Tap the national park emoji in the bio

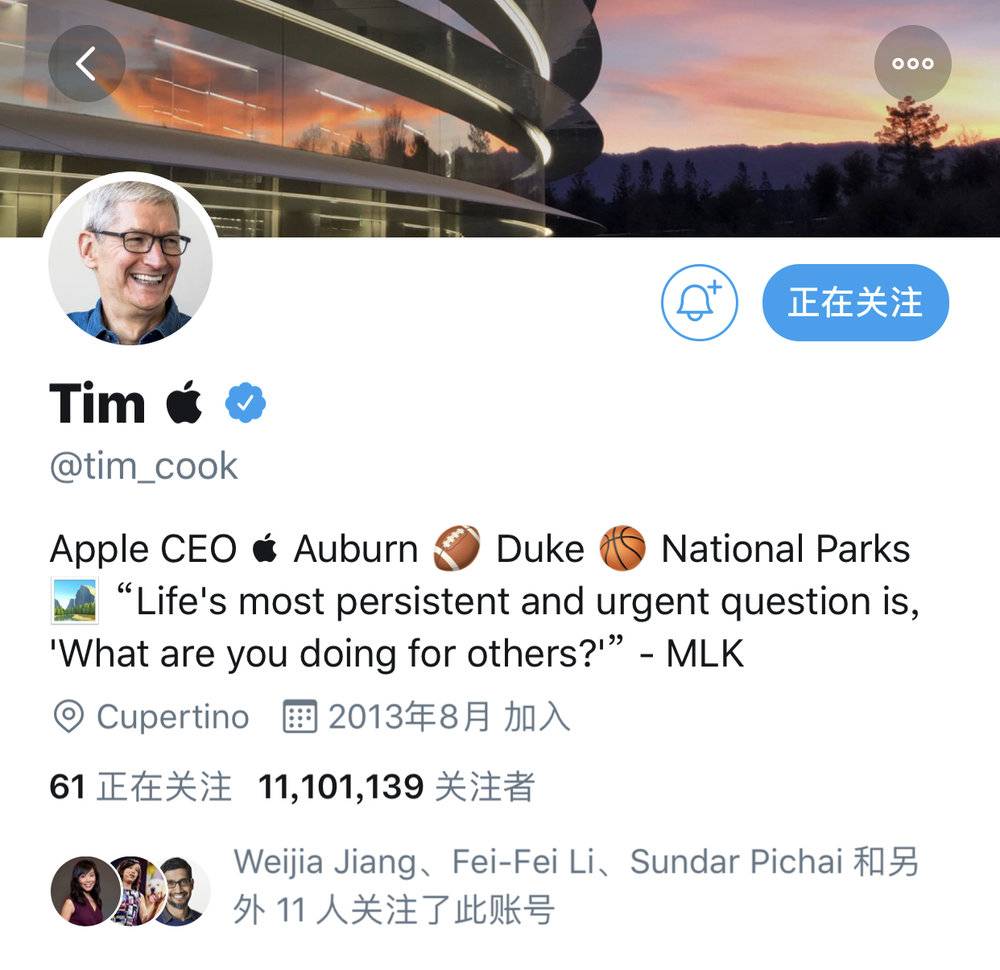[74, 601]
